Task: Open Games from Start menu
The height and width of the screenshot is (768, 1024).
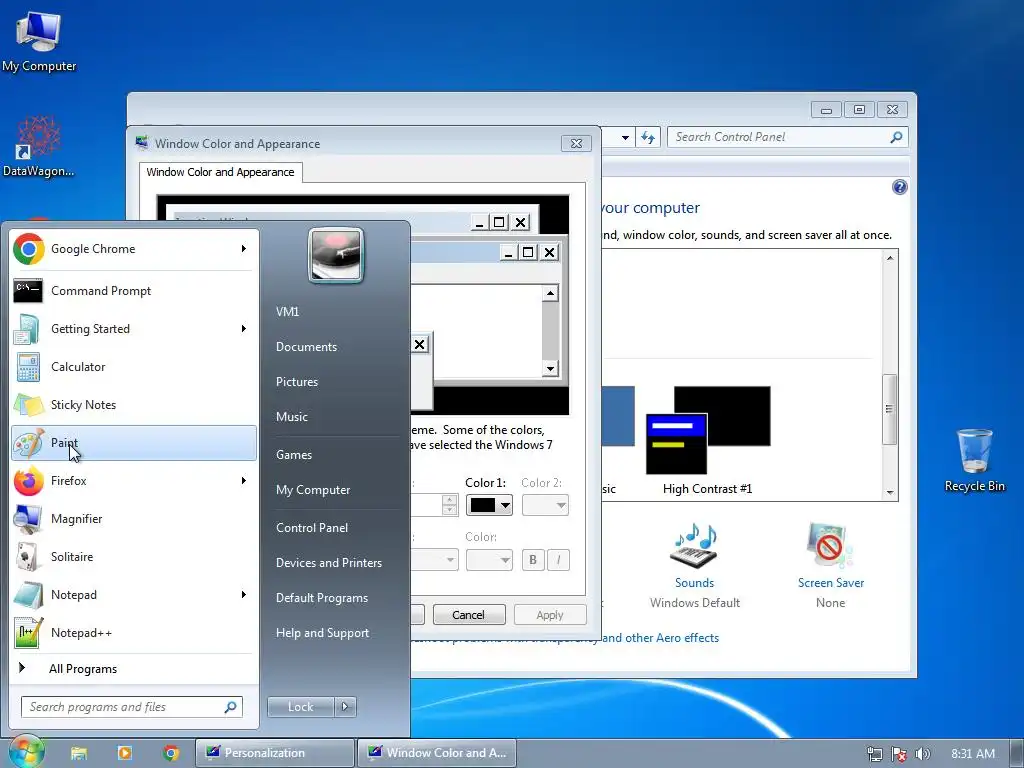Action: [294, 455]
